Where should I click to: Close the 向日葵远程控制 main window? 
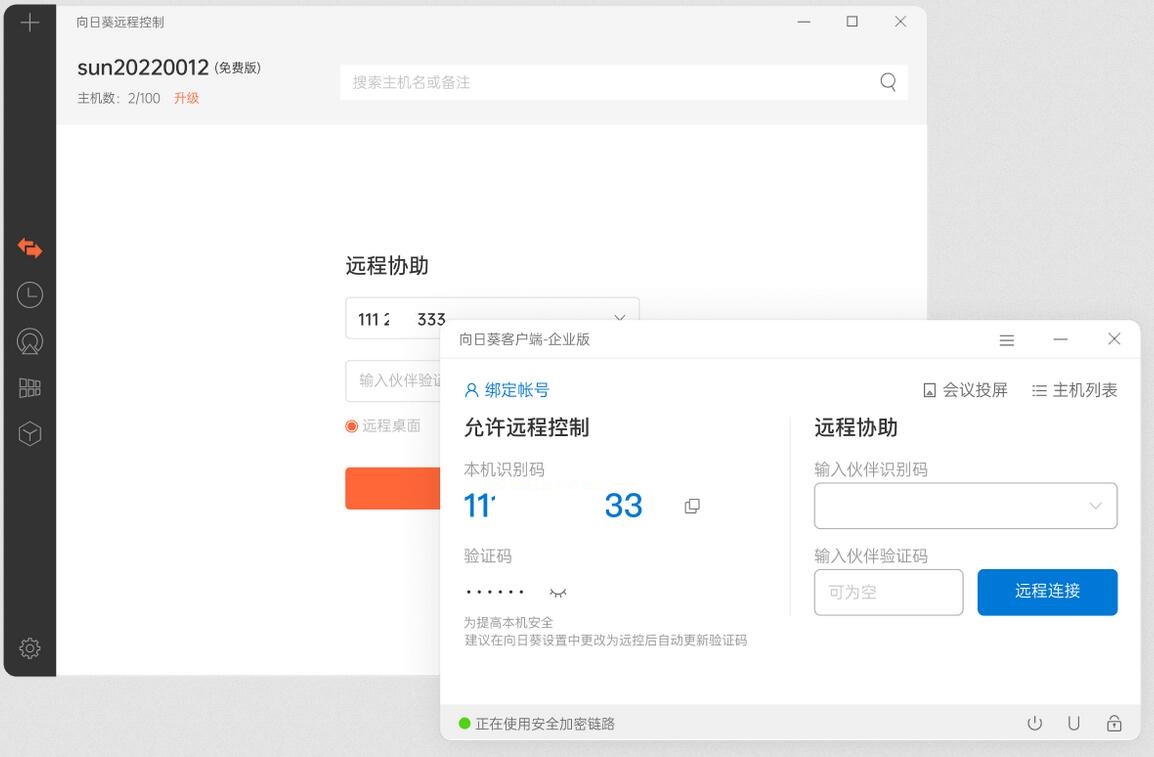(900, 21)
